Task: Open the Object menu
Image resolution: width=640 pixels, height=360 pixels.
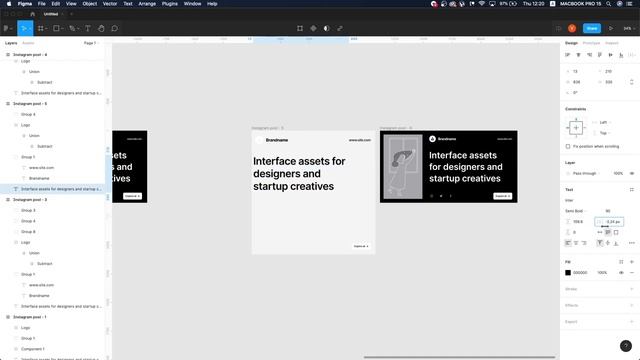Action: tap(90, 4)
